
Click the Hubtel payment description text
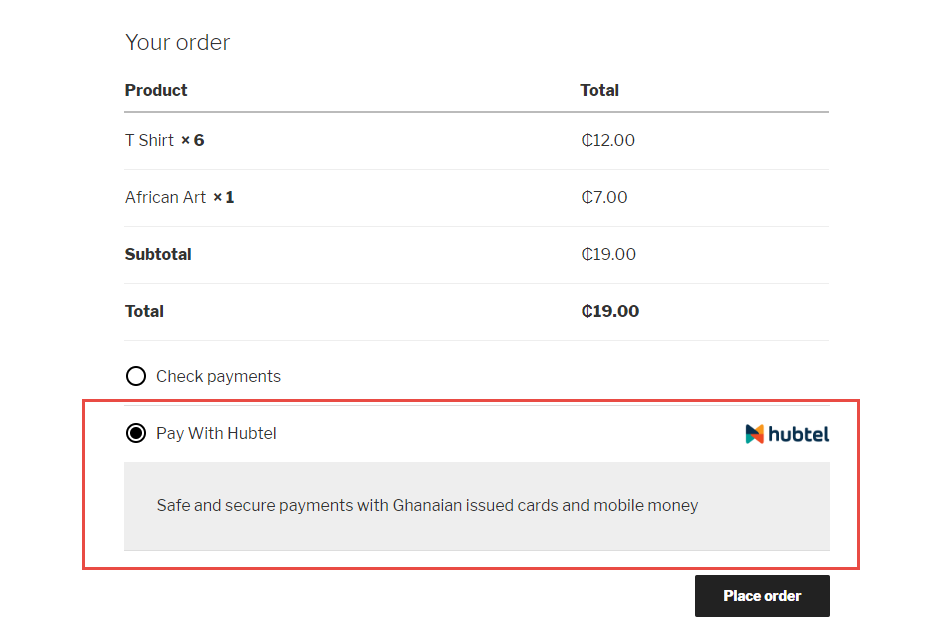427,505
